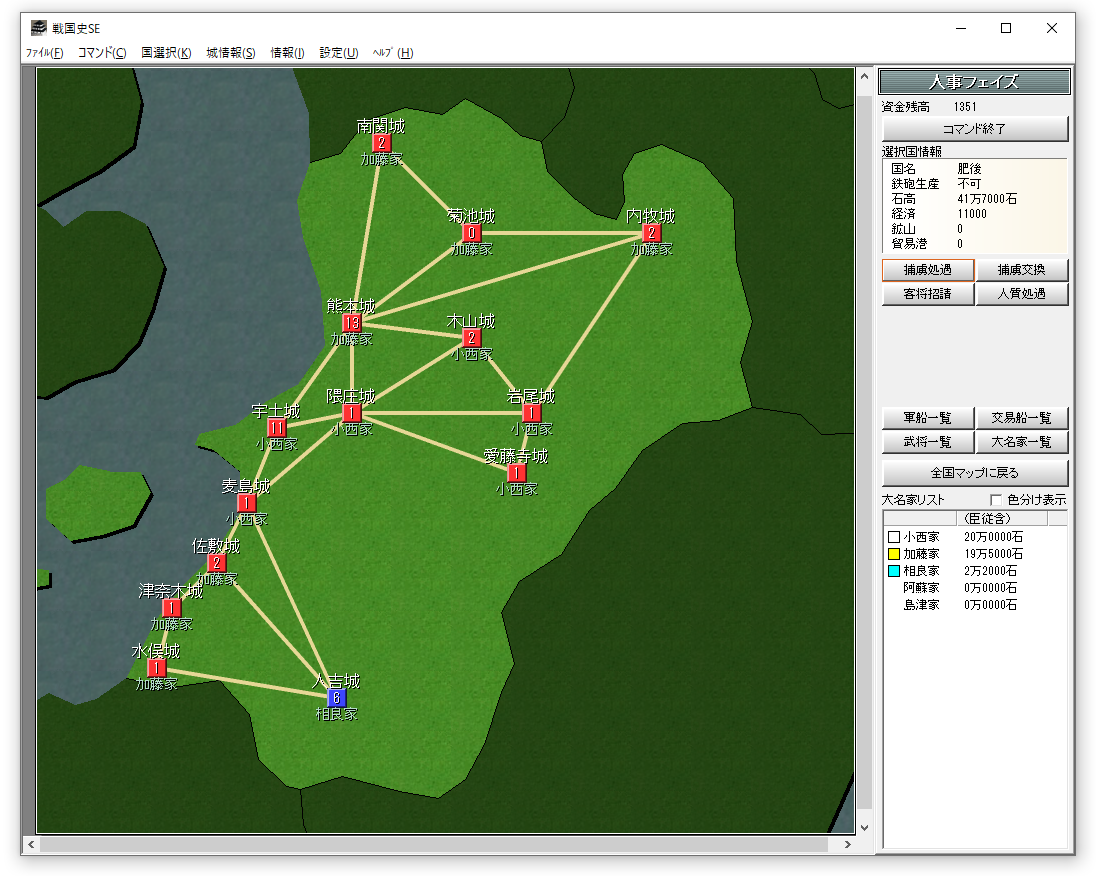Click 全国マップに戻る button

pos(975,472)
